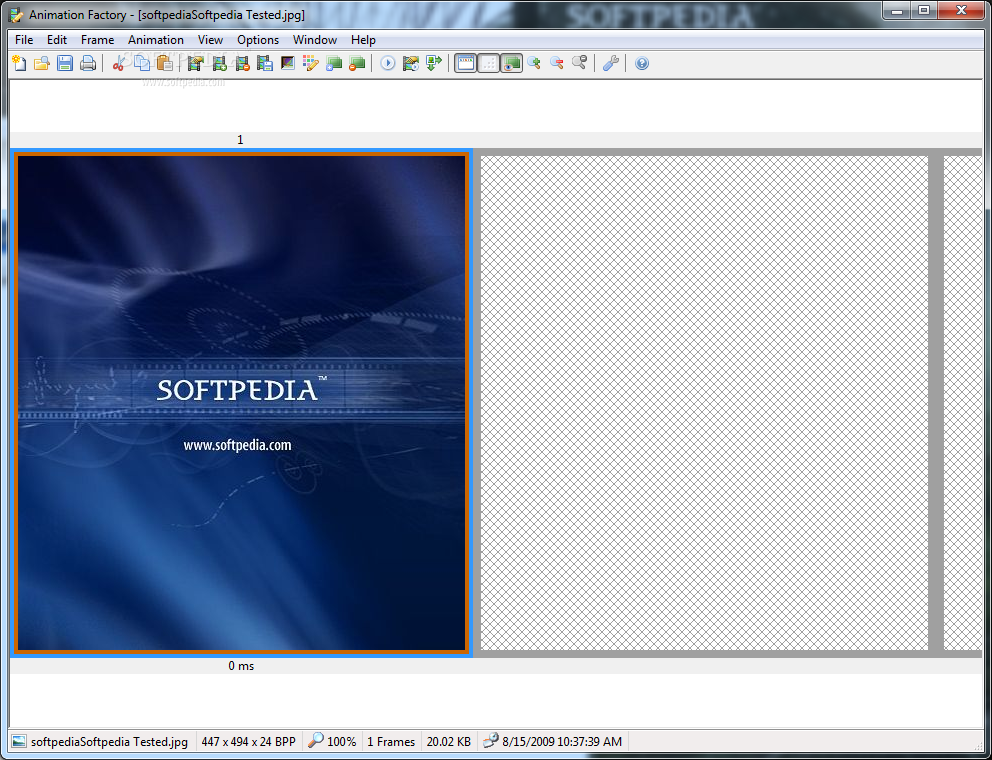Open settings with the wrench icon
The width and height of the screenshot is (992, 760).
[x=611, y=63]
